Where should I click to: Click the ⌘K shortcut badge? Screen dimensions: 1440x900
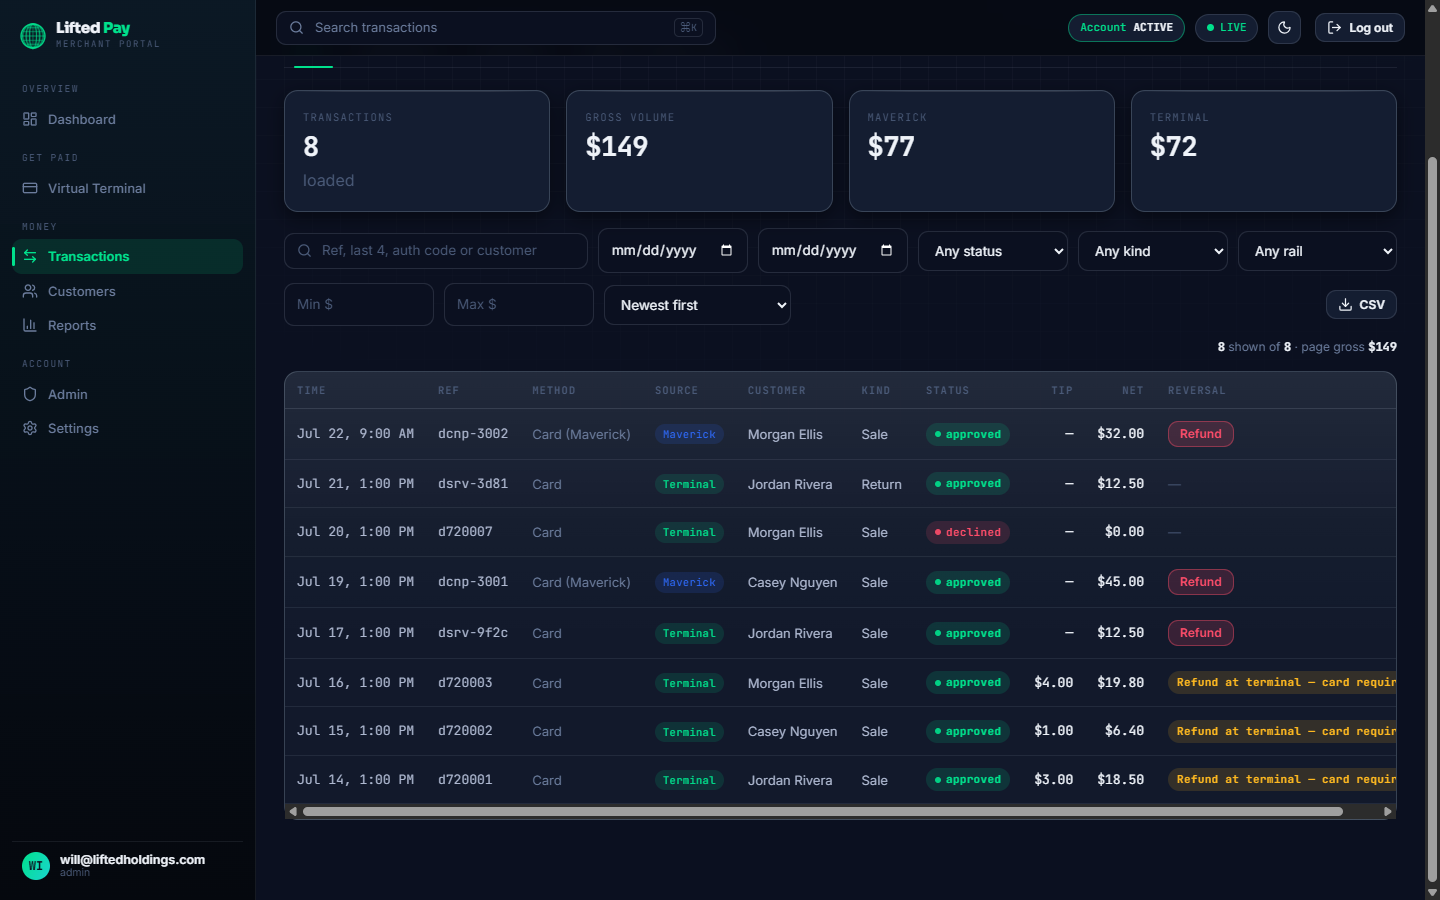(x=688, y=28)
